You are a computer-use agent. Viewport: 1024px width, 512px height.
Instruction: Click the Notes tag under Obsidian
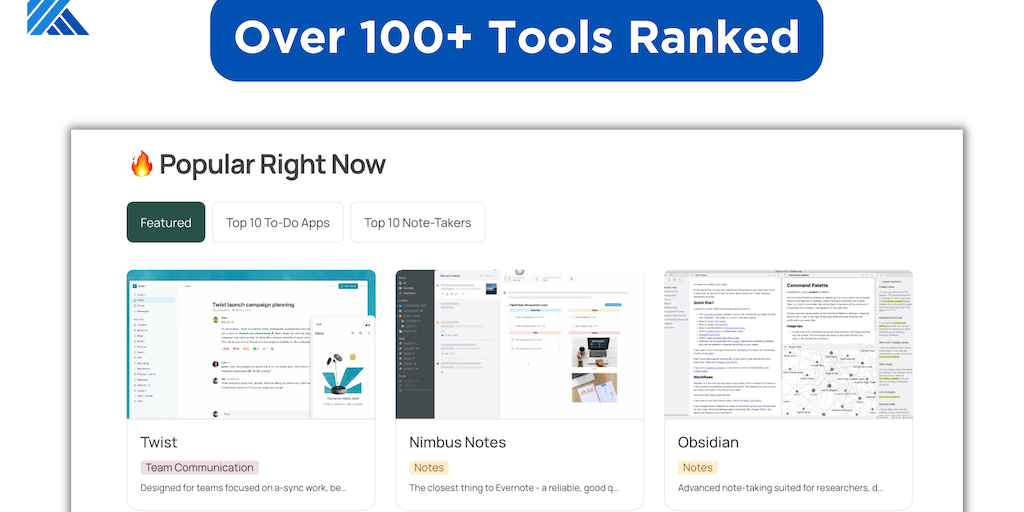[697, 468]
